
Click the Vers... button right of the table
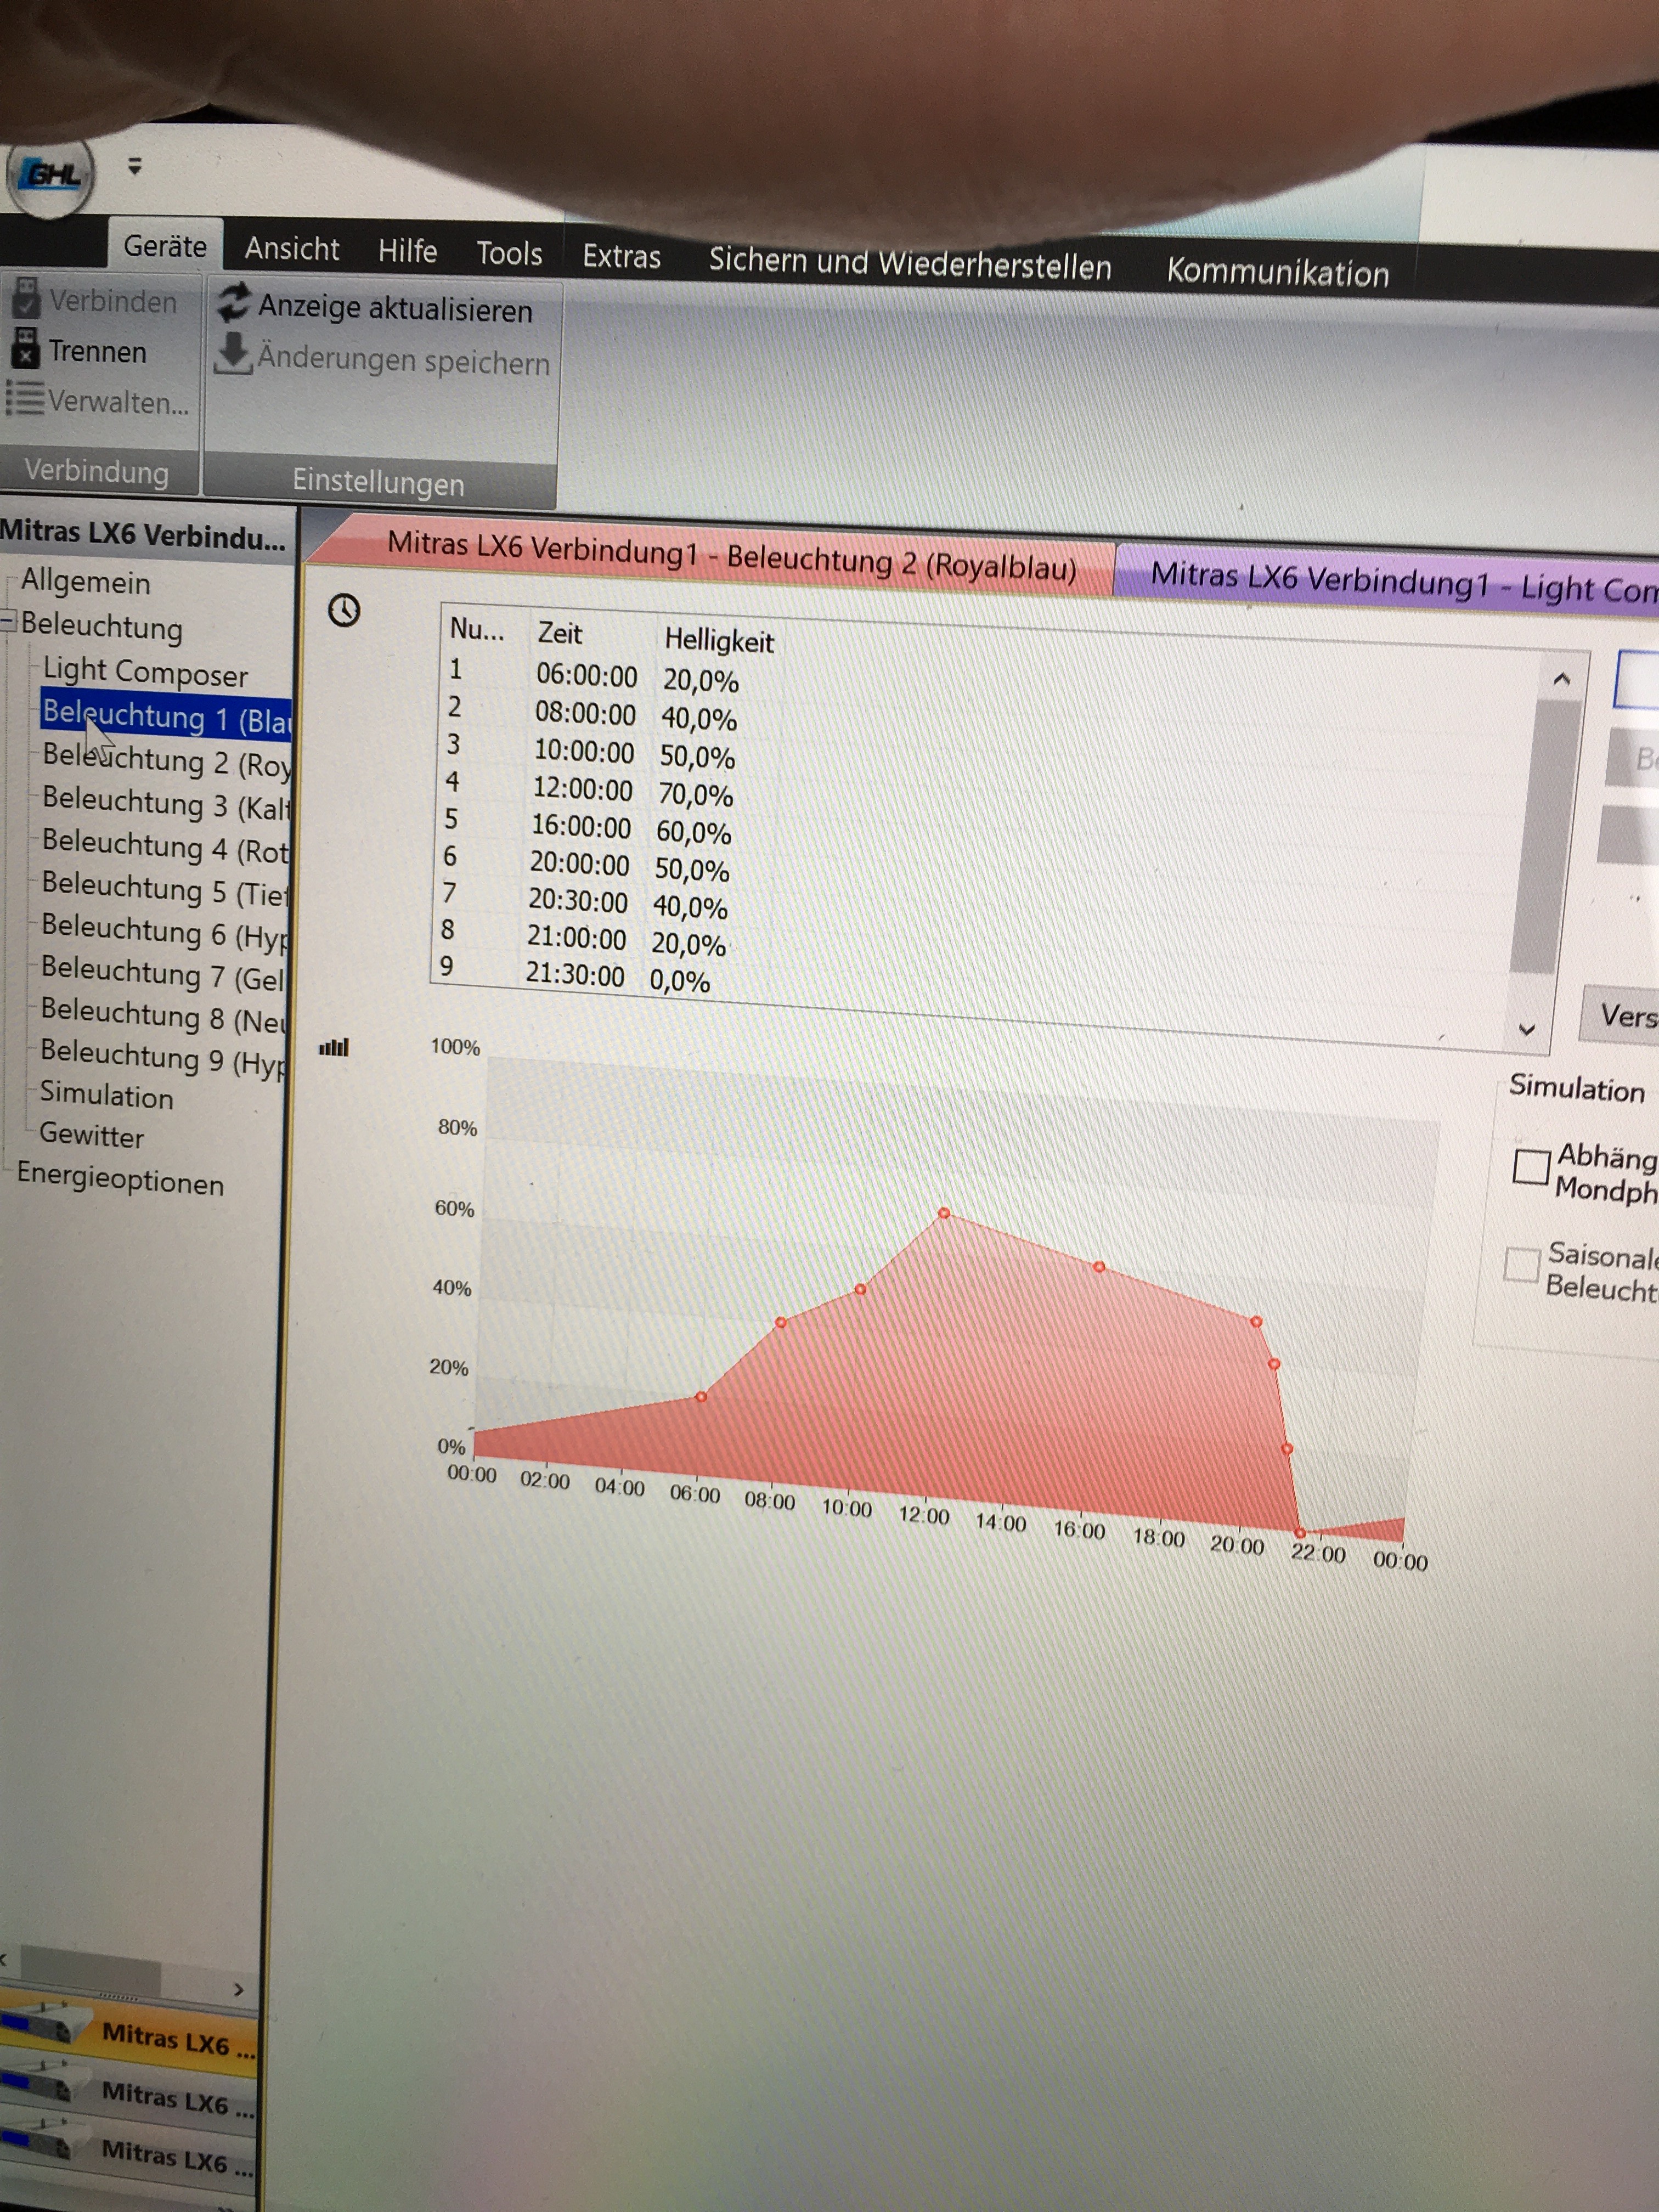point(1620,1016)
